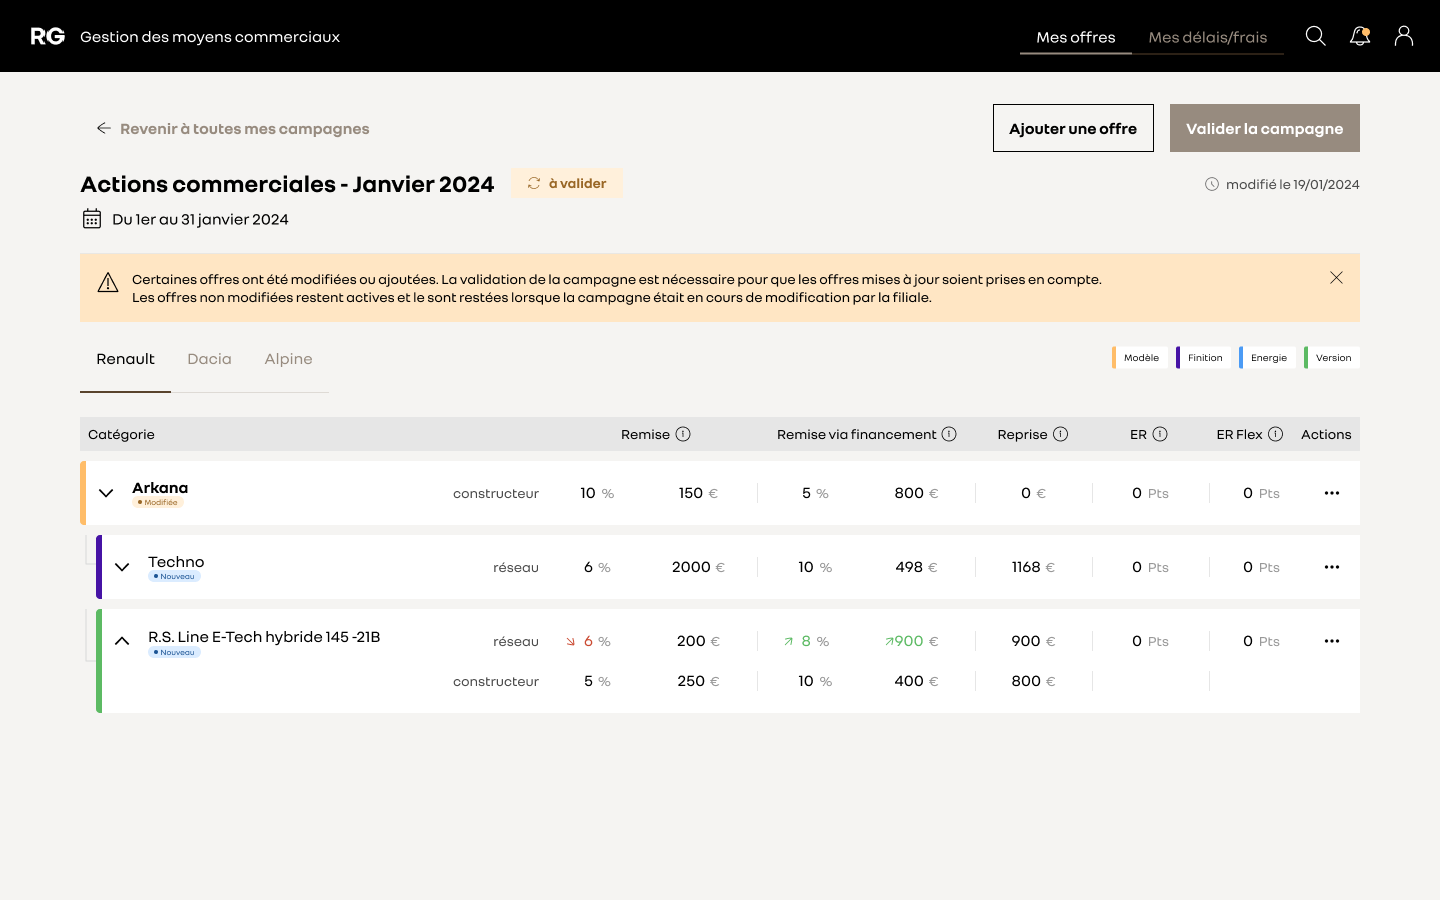Switch to Mes offres tab
Screen dimensions: 1440x900
tap(1076, 37)
